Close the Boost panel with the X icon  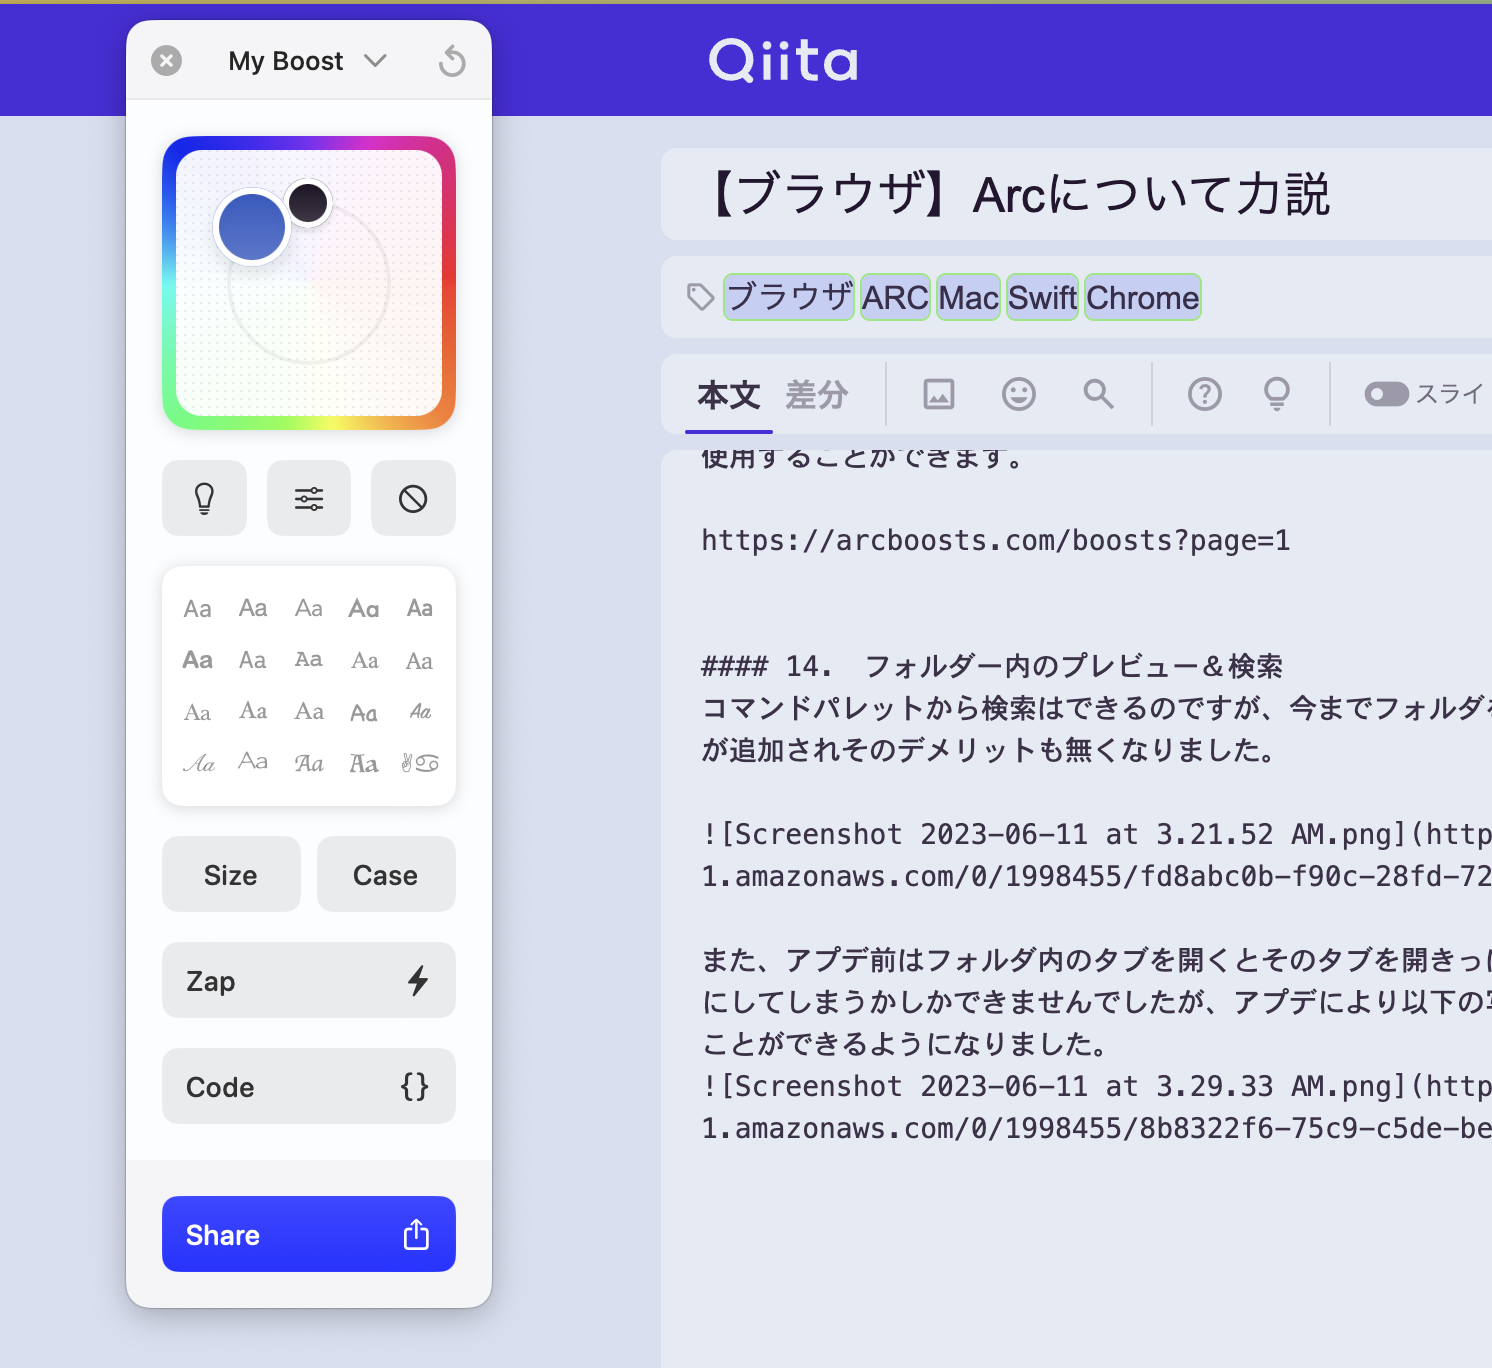pos(167,61)
